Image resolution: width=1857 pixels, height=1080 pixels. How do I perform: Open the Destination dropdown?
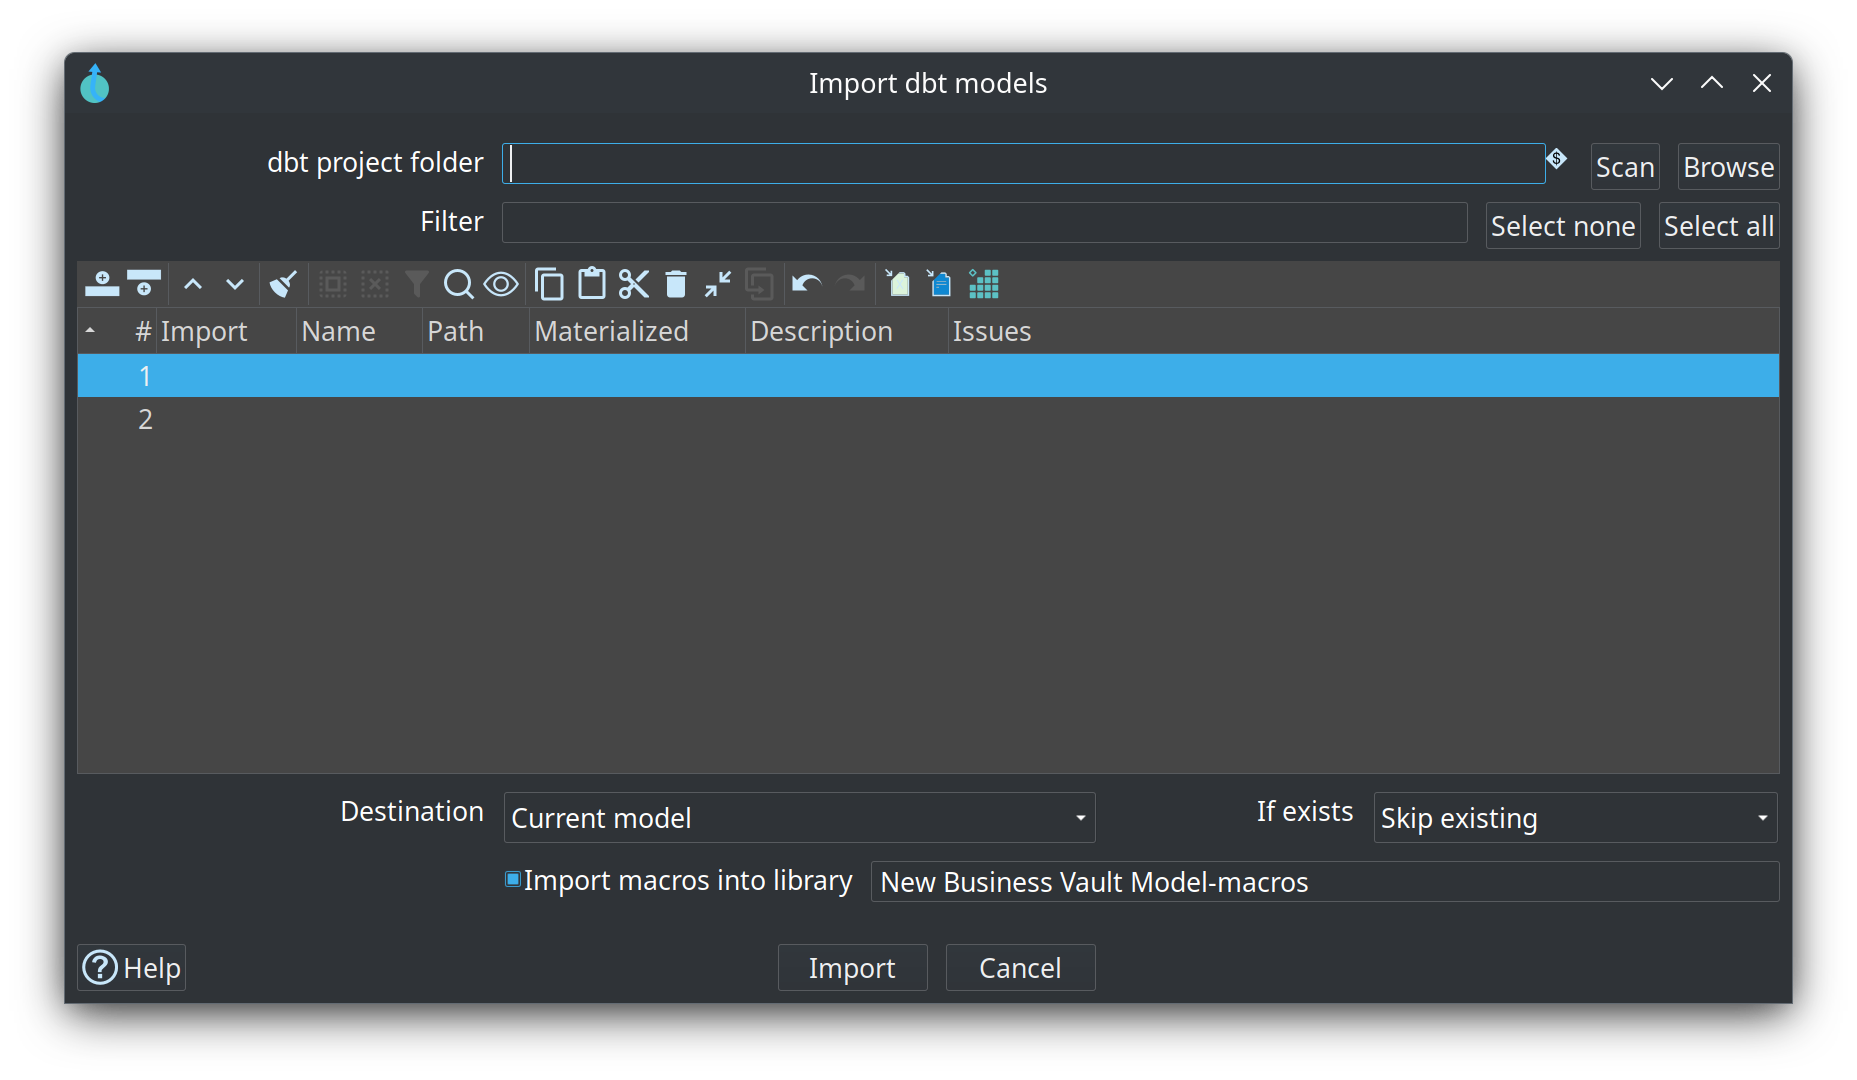coord(799,818)
